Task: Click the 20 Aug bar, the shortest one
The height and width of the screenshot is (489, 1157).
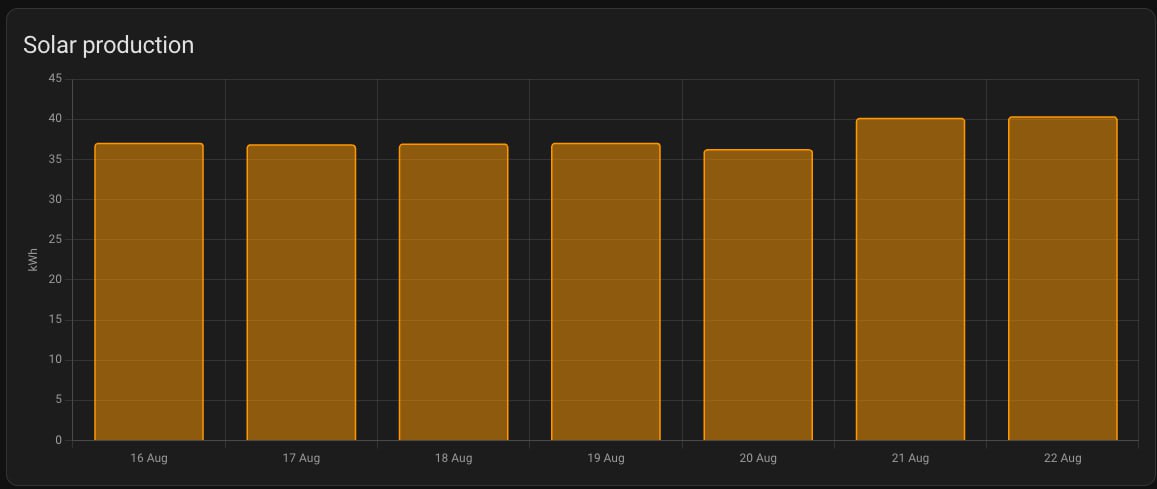Action: coord(758,295)
